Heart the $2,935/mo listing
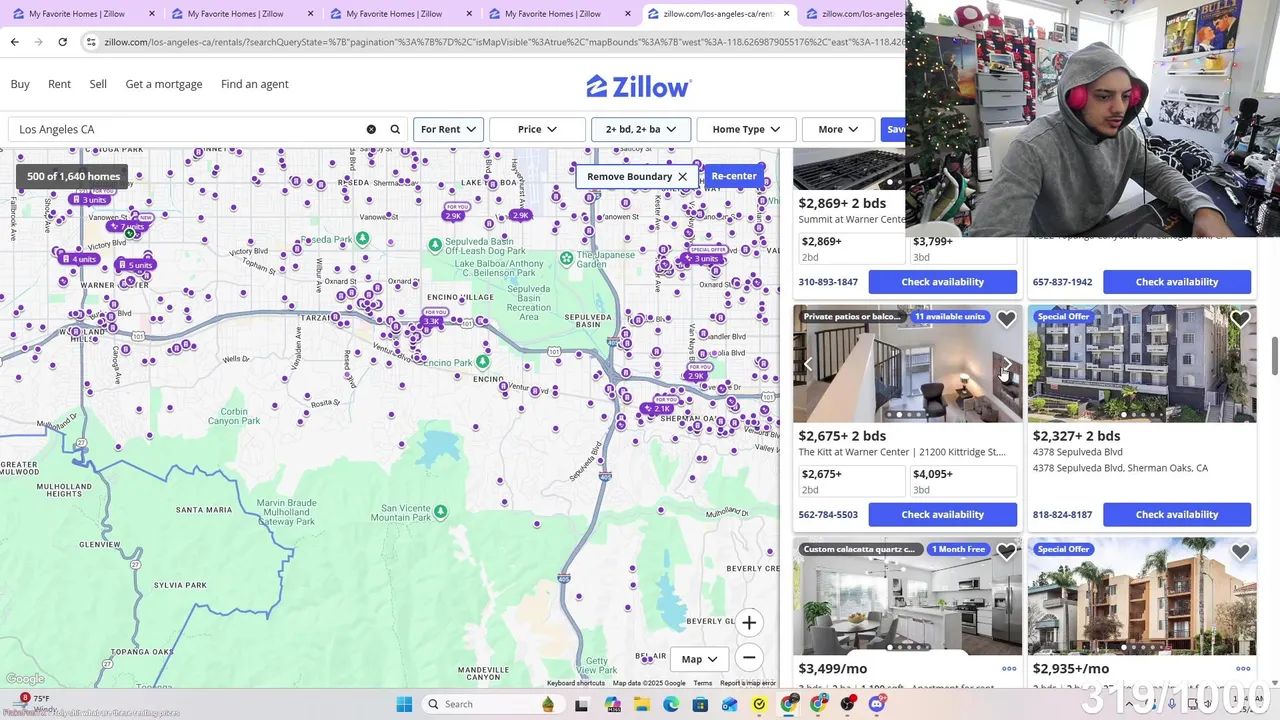The height and width of the screenshot is (720, 1280). tap(1240, 552)
